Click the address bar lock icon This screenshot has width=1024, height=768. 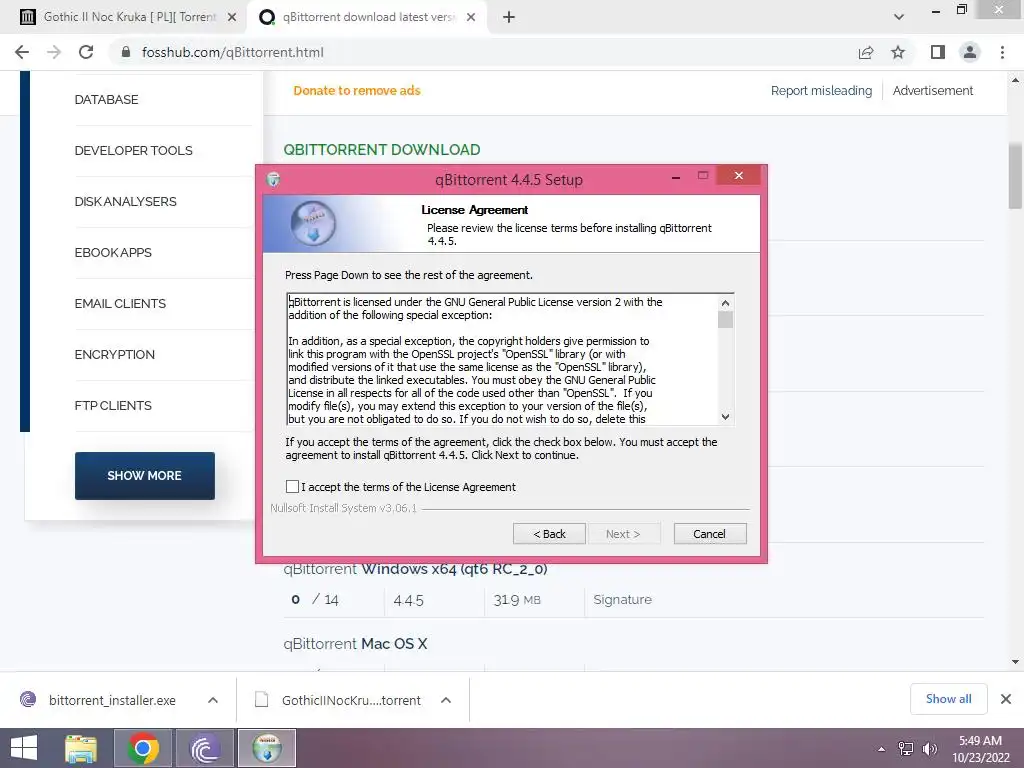pos(126,52)
